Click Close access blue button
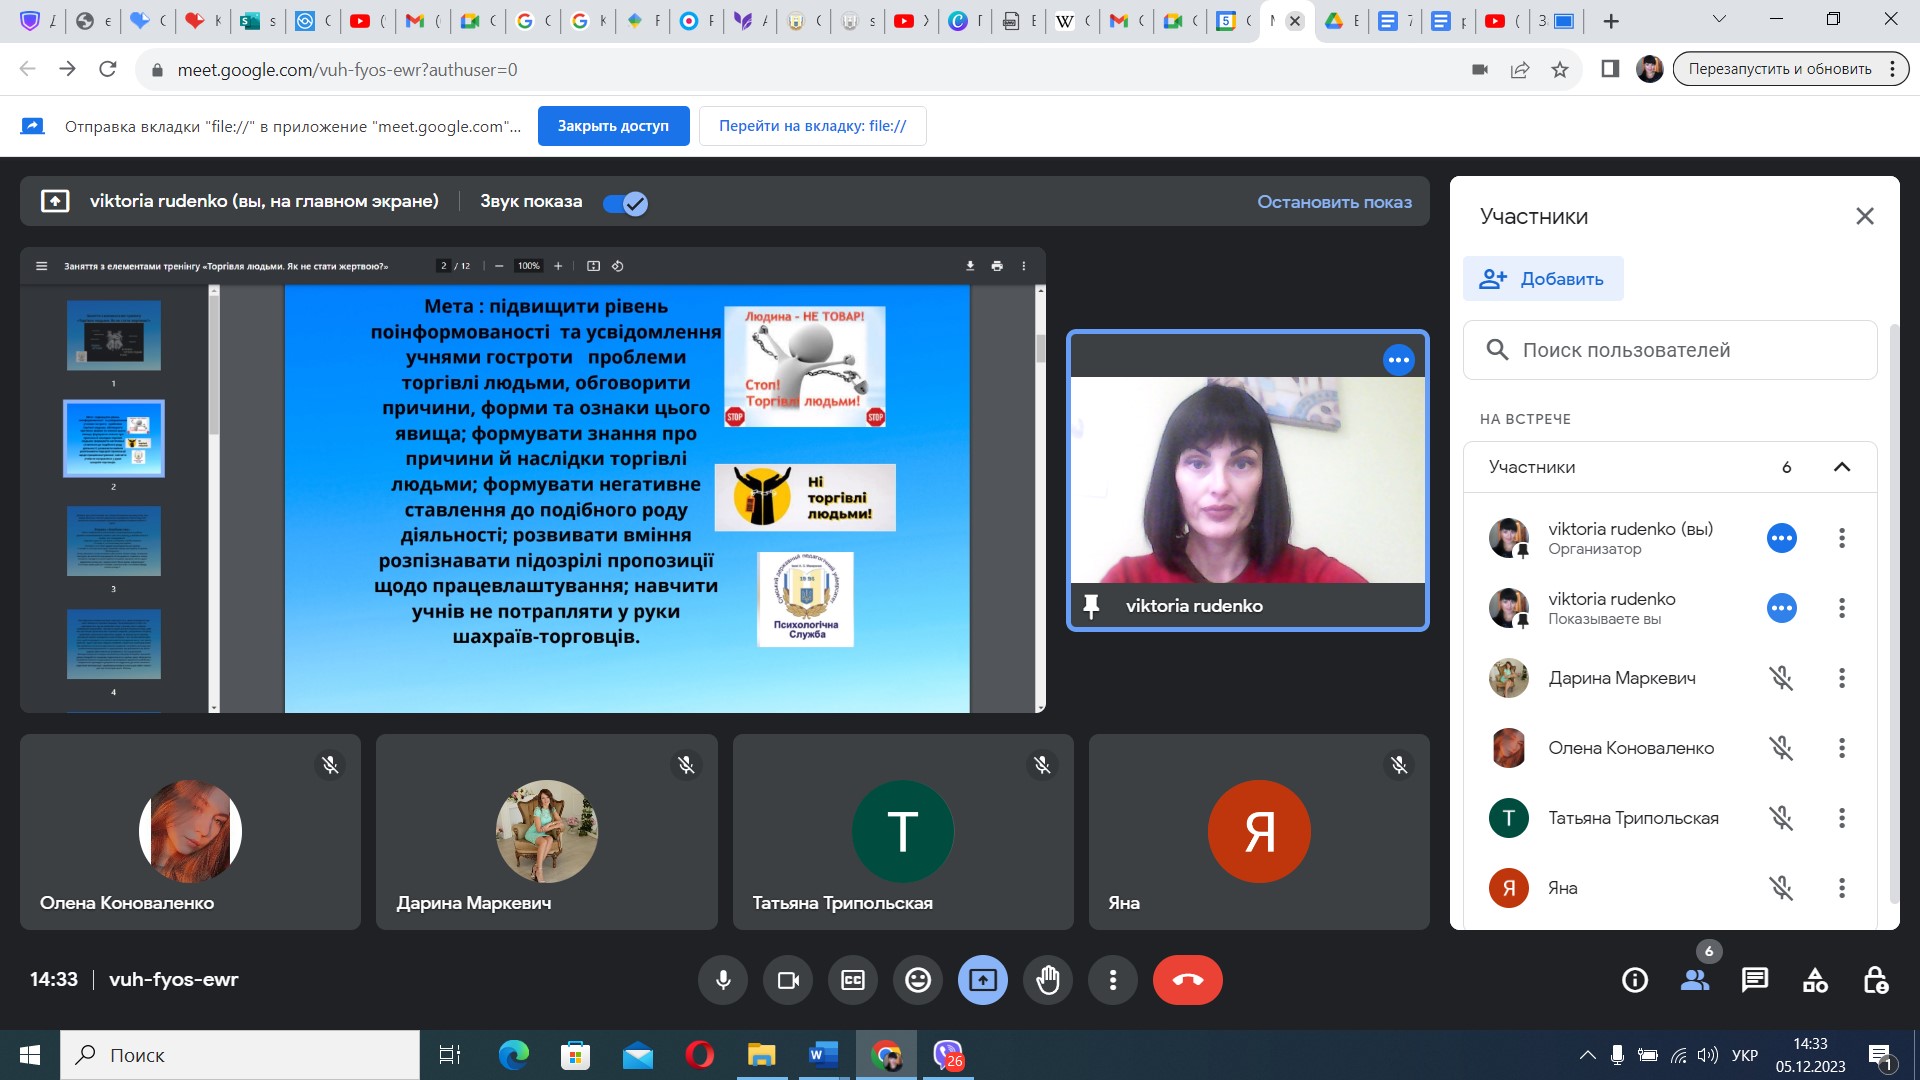 click(613, 126)
